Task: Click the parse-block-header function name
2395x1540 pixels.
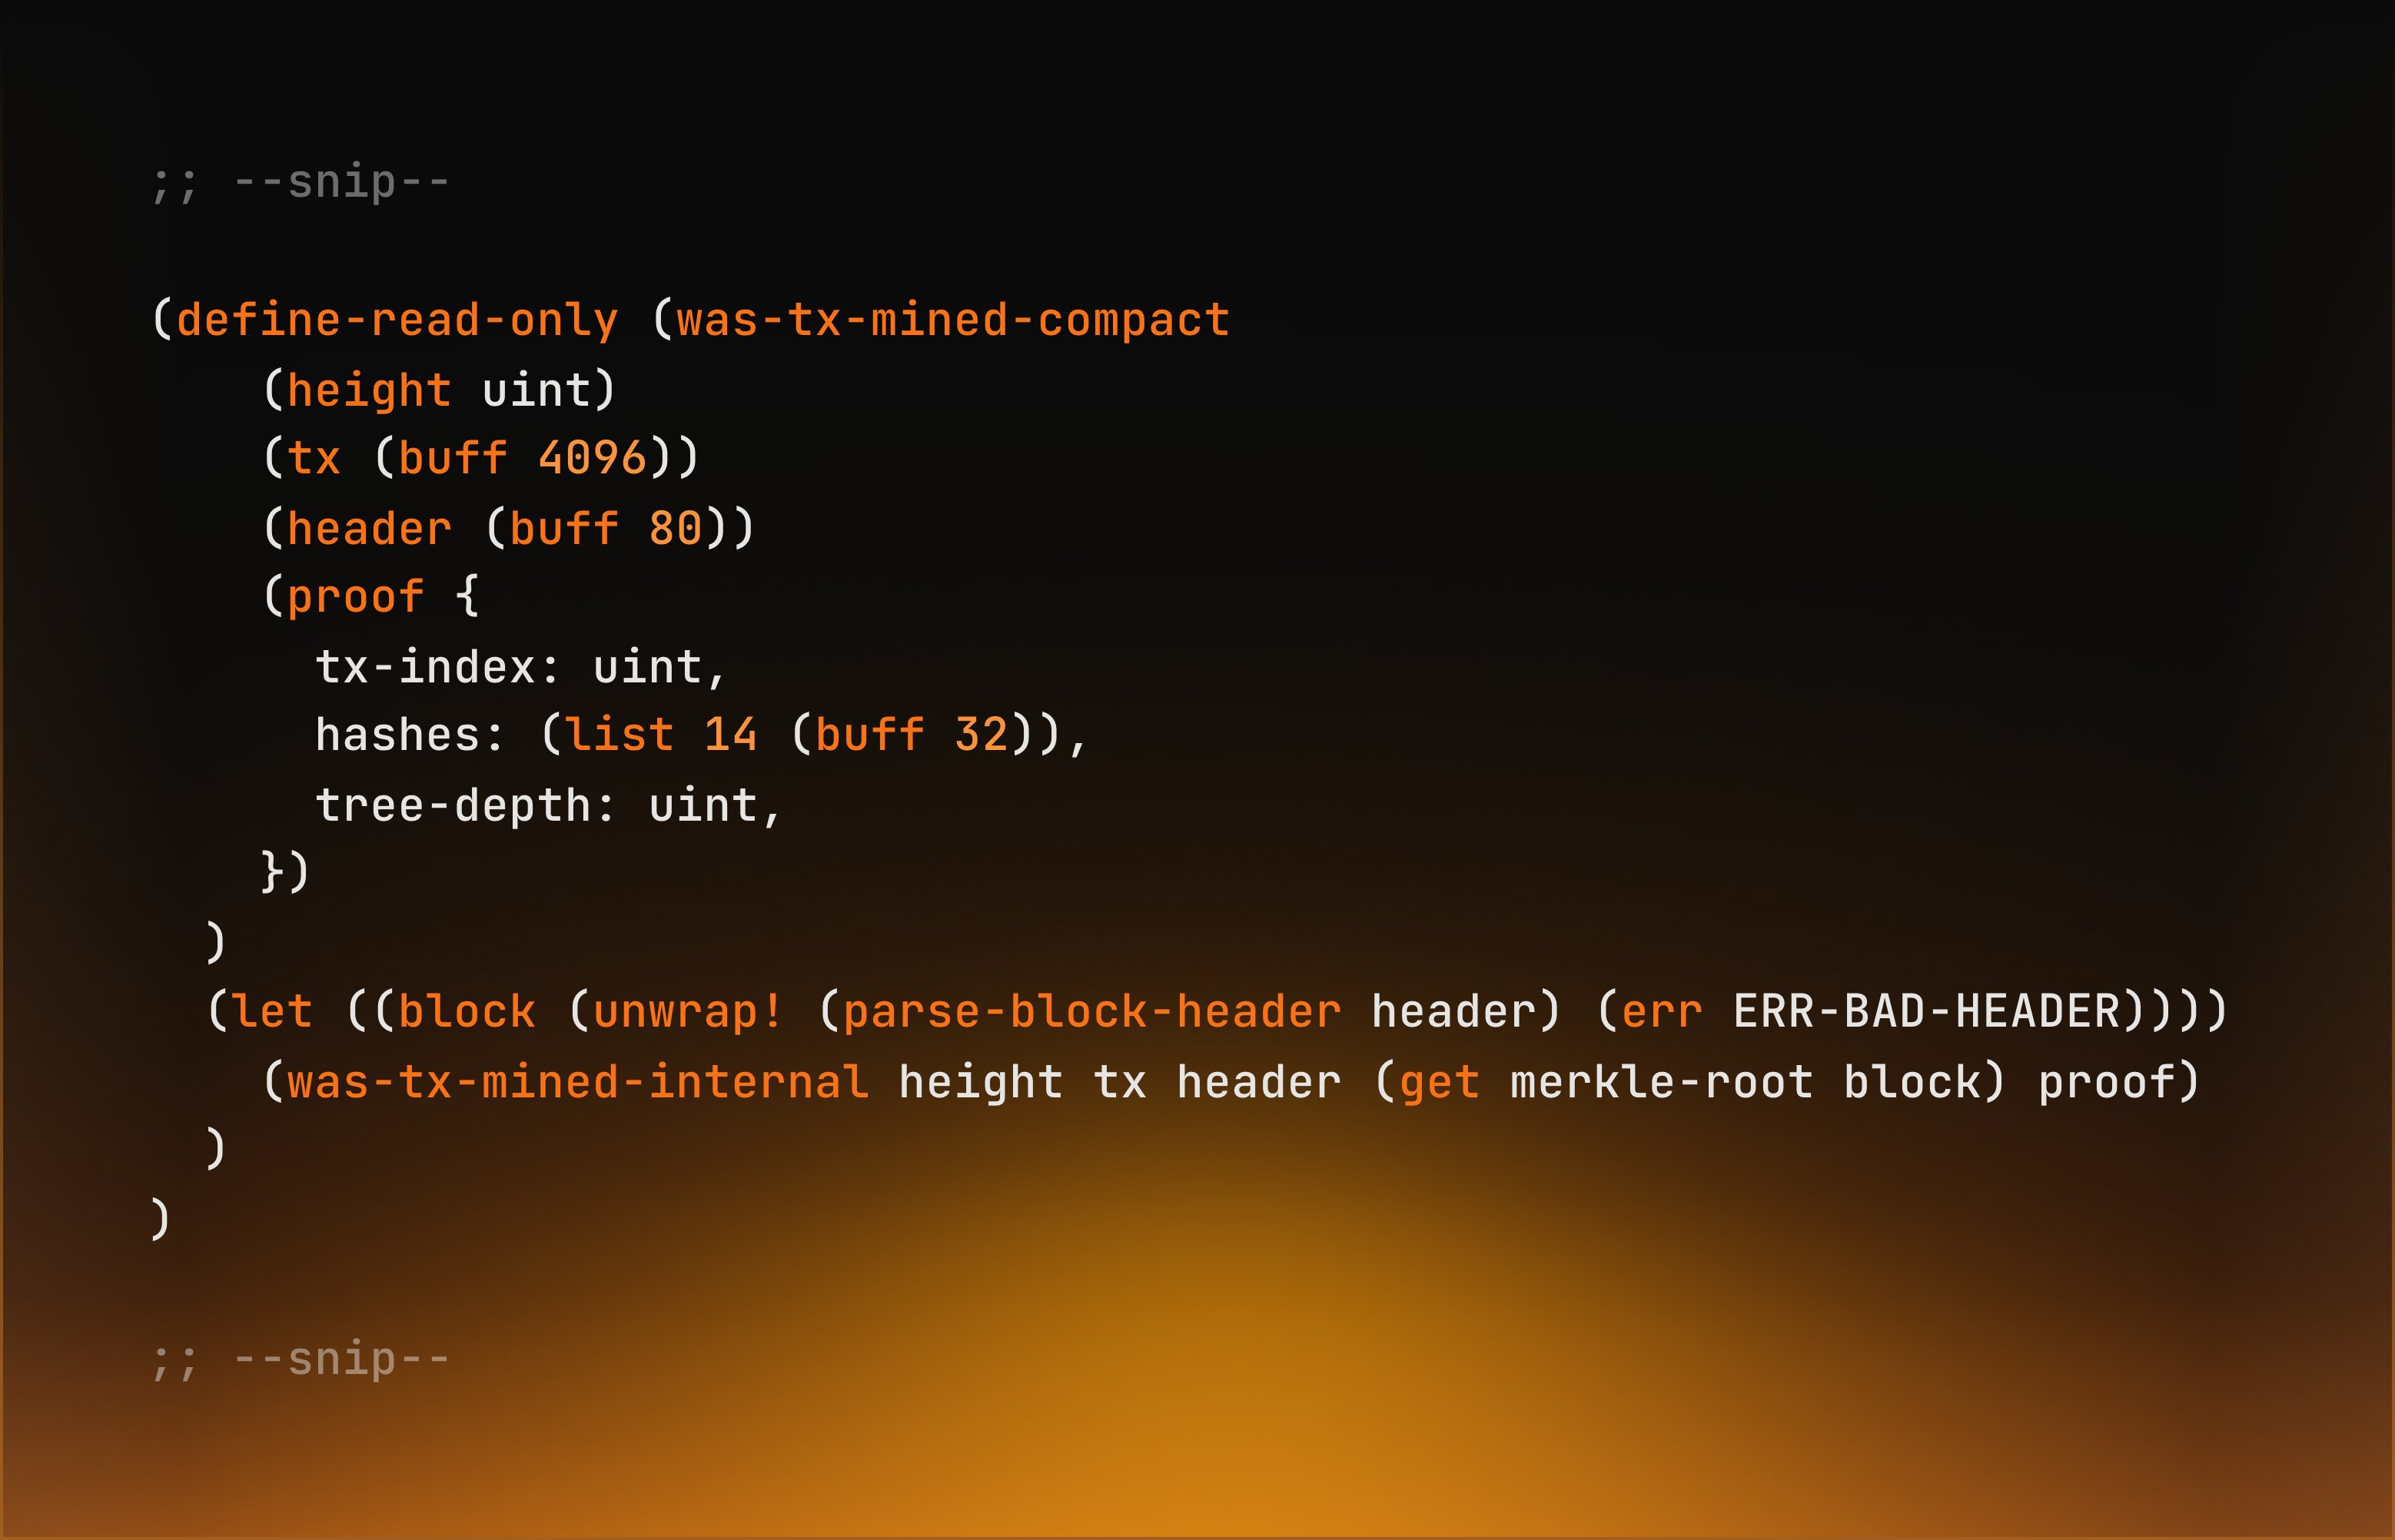Action: coord(1092,1011)
